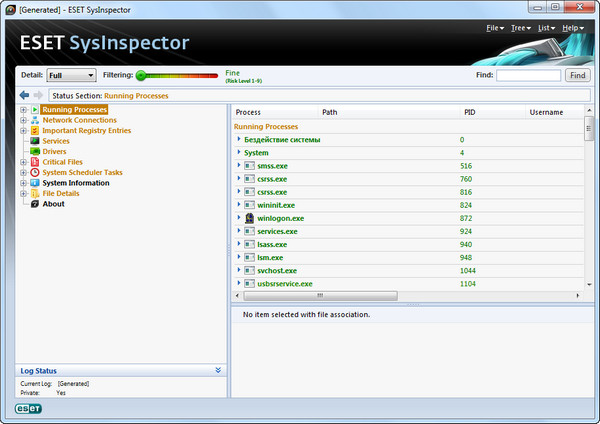
Task: Click the back navigation arrow icon
Action: [24, 96]
